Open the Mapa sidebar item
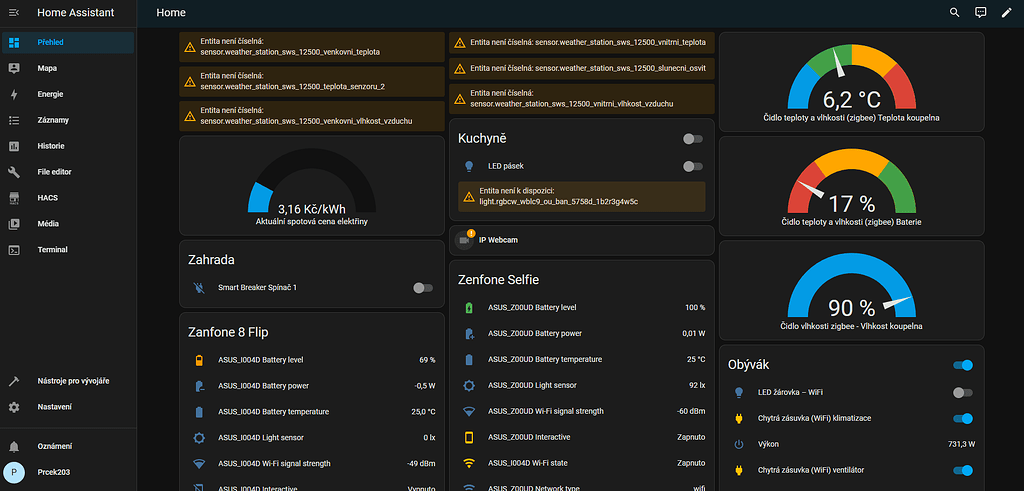The height and width of the screenshot is (491, 1024). 48,68
